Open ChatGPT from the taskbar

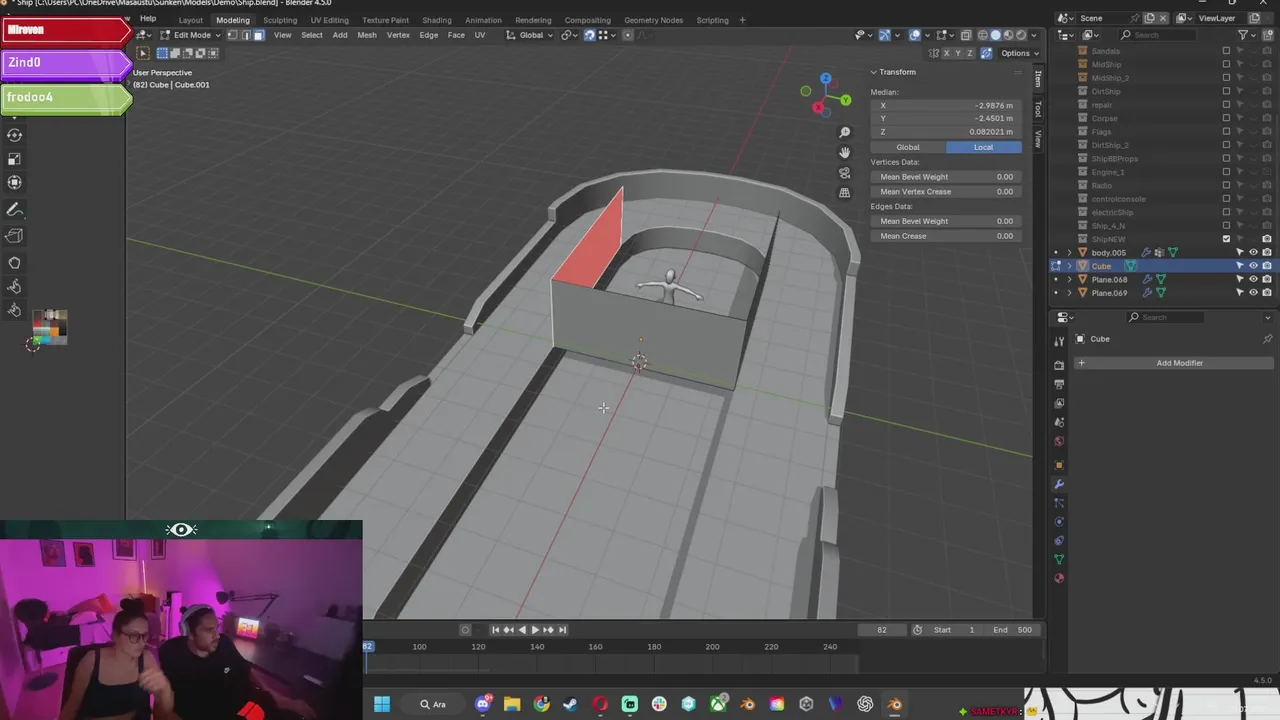click(x=865, y=704)
